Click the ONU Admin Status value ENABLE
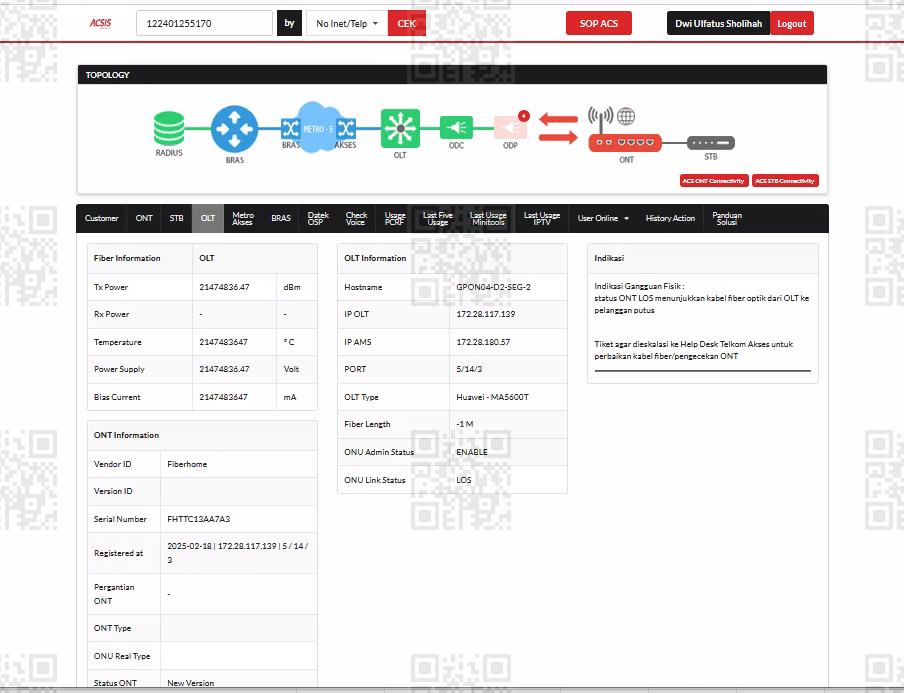This screenshot has width=904, height=693. [x=472, y=452]
